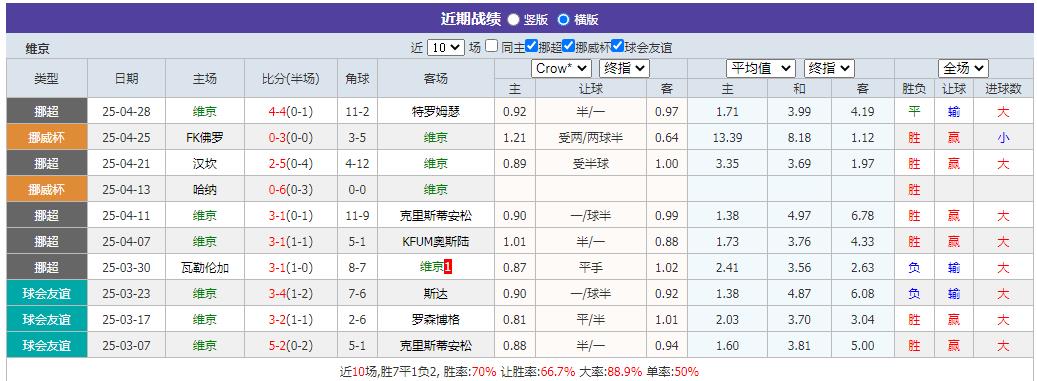Uncheck the 挪威杯 checkbox
The height and width of the screenshot is (381, 1037).
[x=568, y=46]
